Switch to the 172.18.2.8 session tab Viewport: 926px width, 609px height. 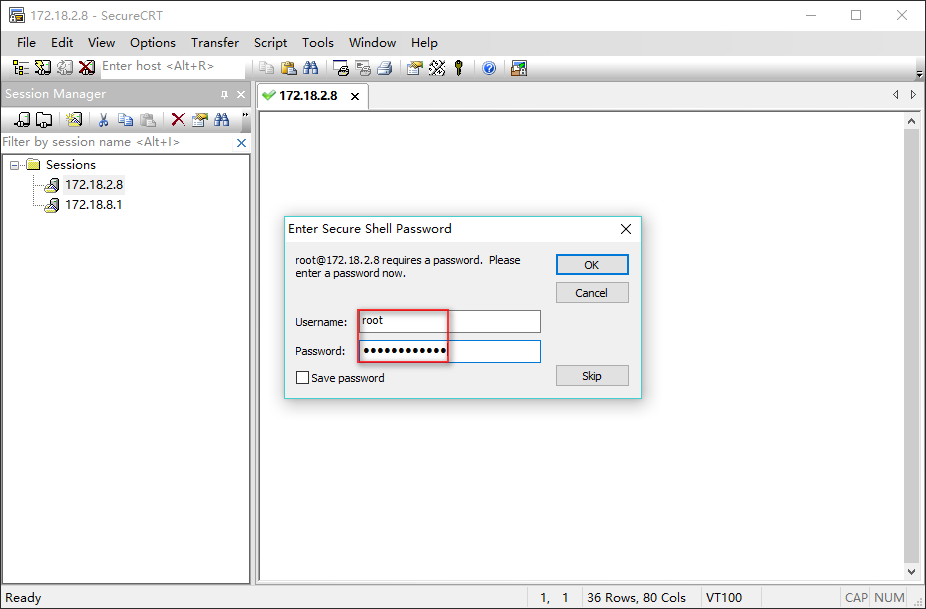coord(308,96)
